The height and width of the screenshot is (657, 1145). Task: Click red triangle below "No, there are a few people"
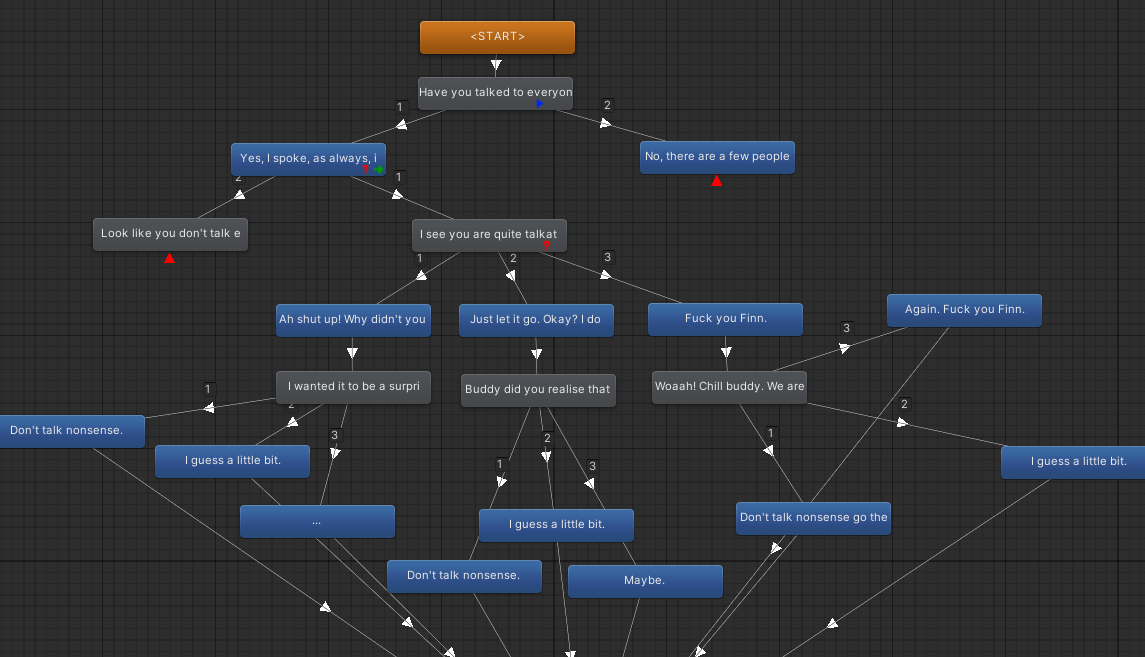tap(716, 181)
